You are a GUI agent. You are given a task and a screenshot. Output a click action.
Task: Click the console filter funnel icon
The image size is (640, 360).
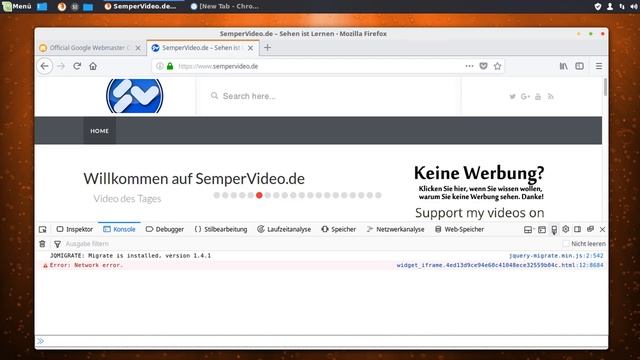point(58,244)
